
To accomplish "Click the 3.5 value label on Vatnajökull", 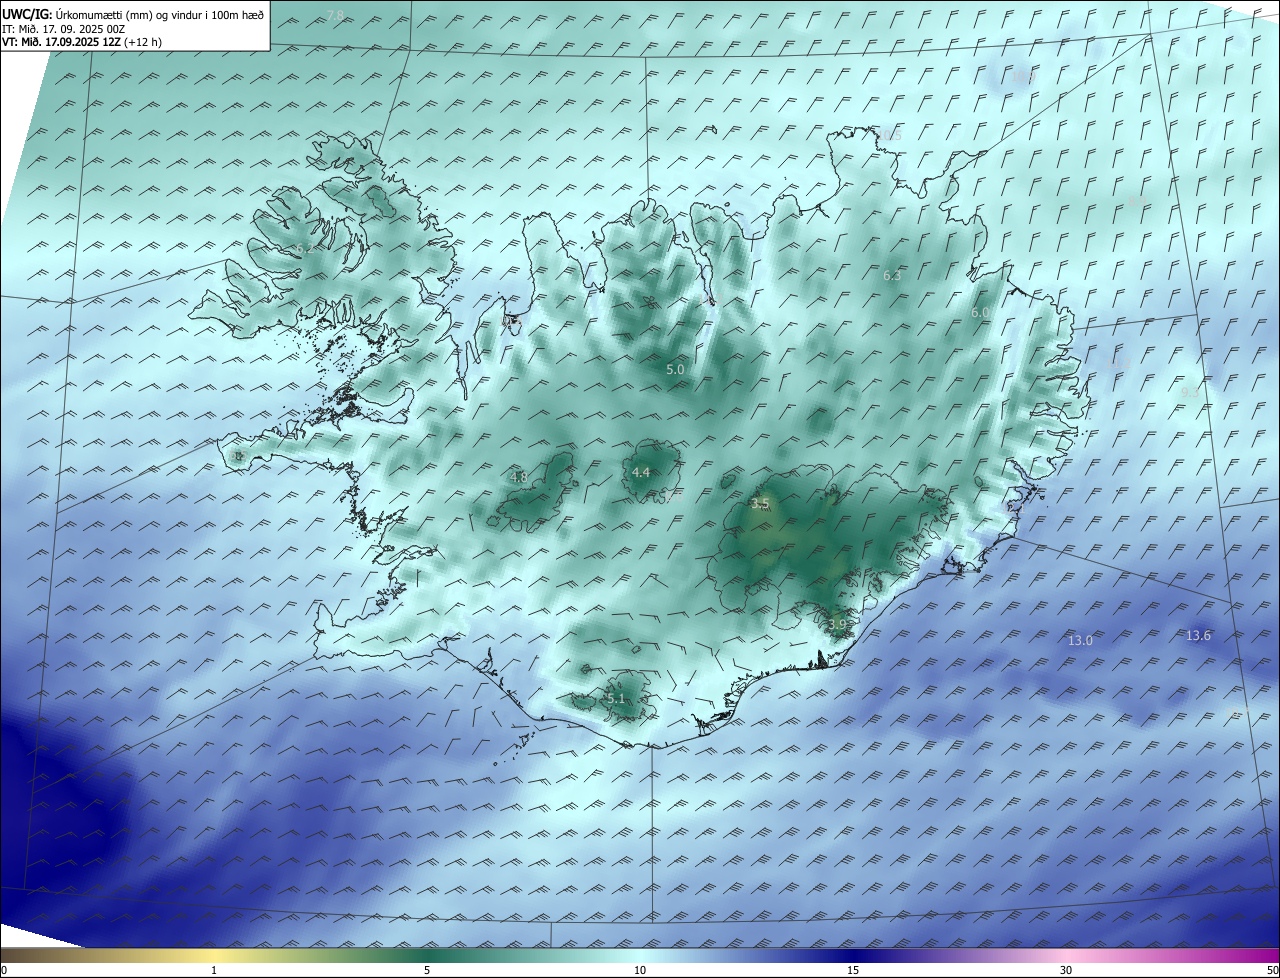I will (x=760, y=504).
